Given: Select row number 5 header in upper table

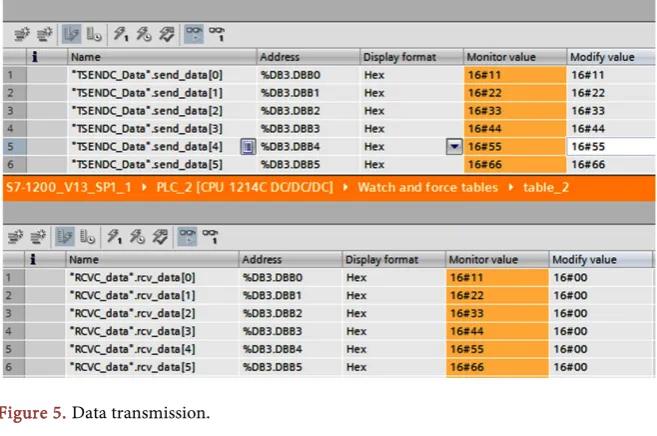Looking at the screenshot, I should [x=14, y=147].
